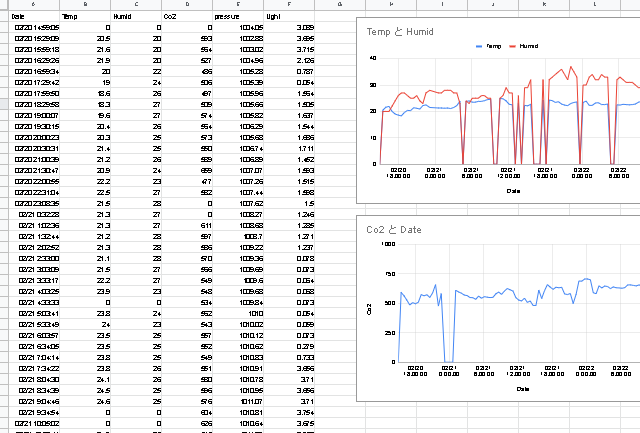Click the 'Temp' header cell
This screenshot has width=640, height=433.
tap(68, 17)
